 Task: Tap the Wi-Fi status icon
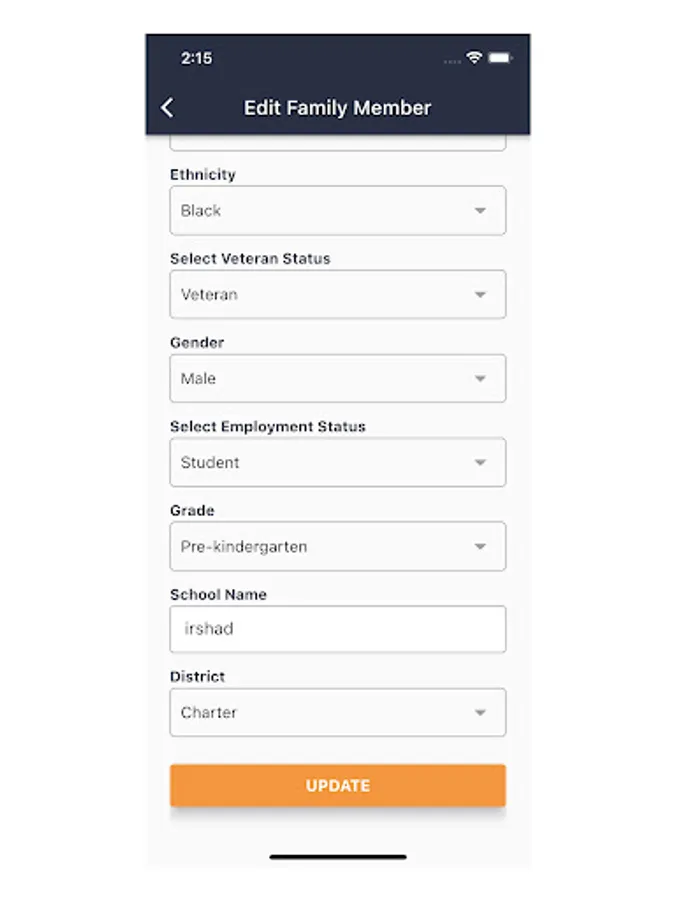(x=474, y=58)
